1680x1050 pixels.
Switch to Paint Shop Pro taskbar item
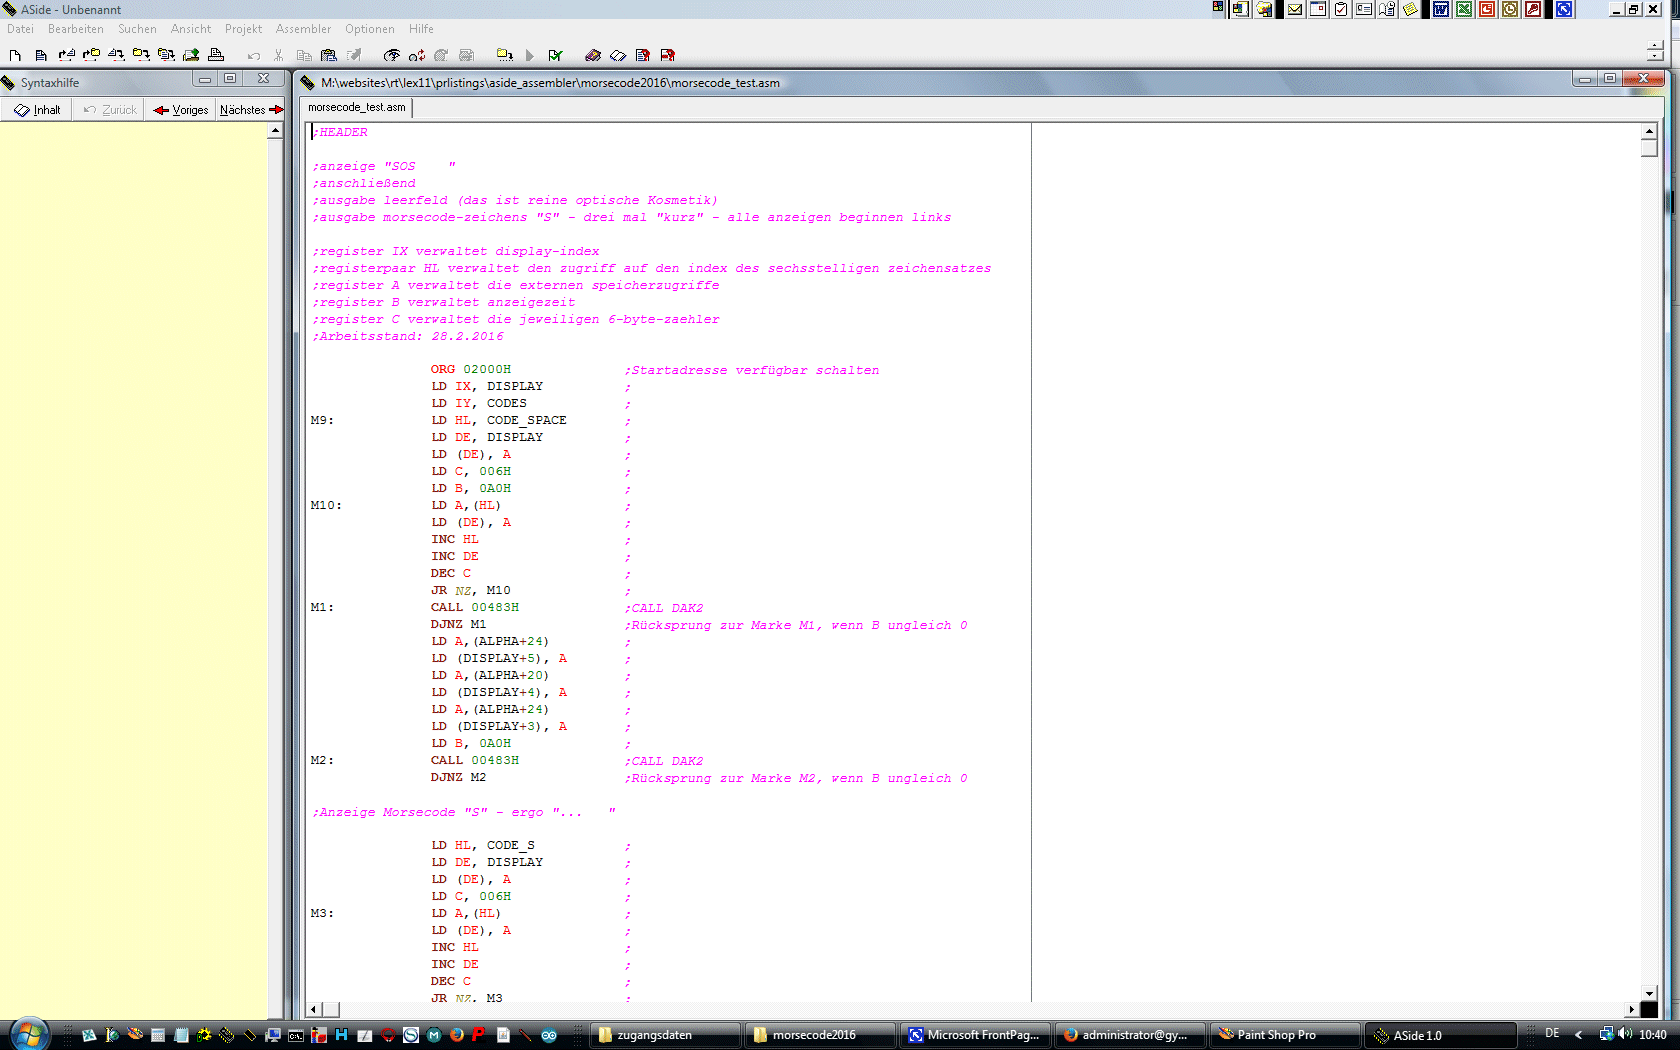(x=1286, y=1035)
